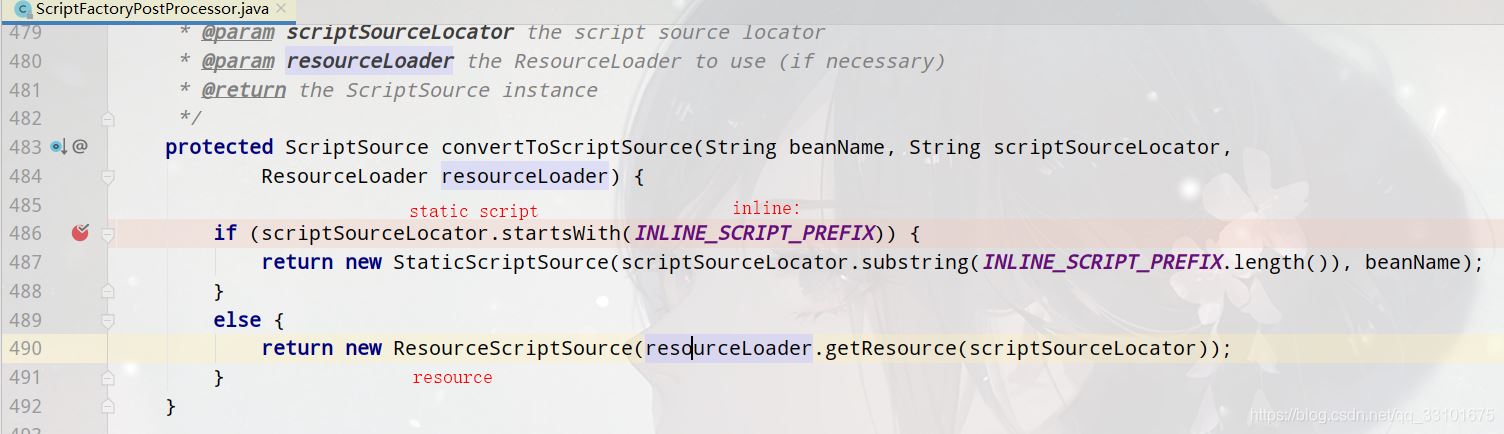Click the Java class icon on the file tab
The height and width of the screenshot is (434, 1504).
pos(21,9)
